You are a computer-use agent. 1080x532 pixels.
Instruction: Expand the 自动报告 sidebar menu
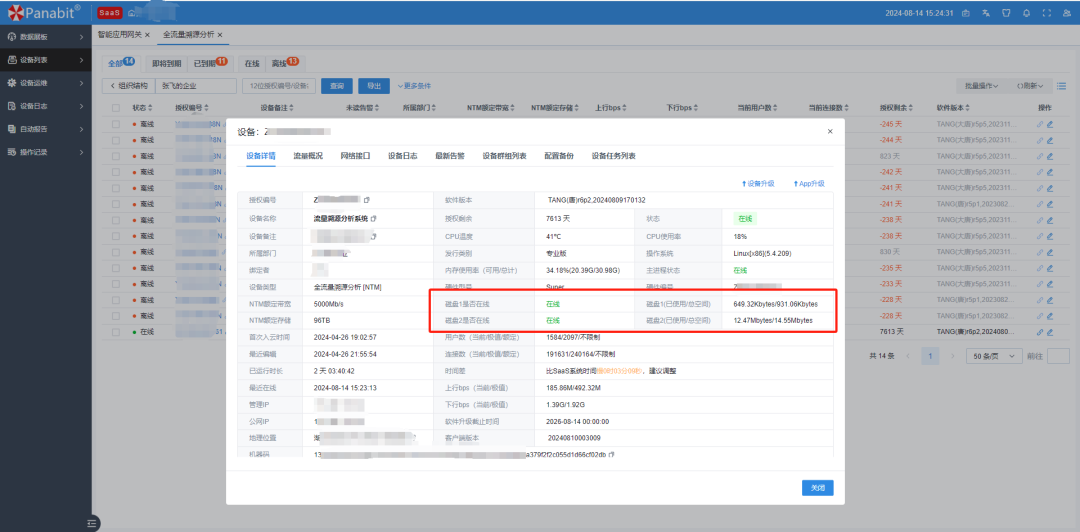45,129
